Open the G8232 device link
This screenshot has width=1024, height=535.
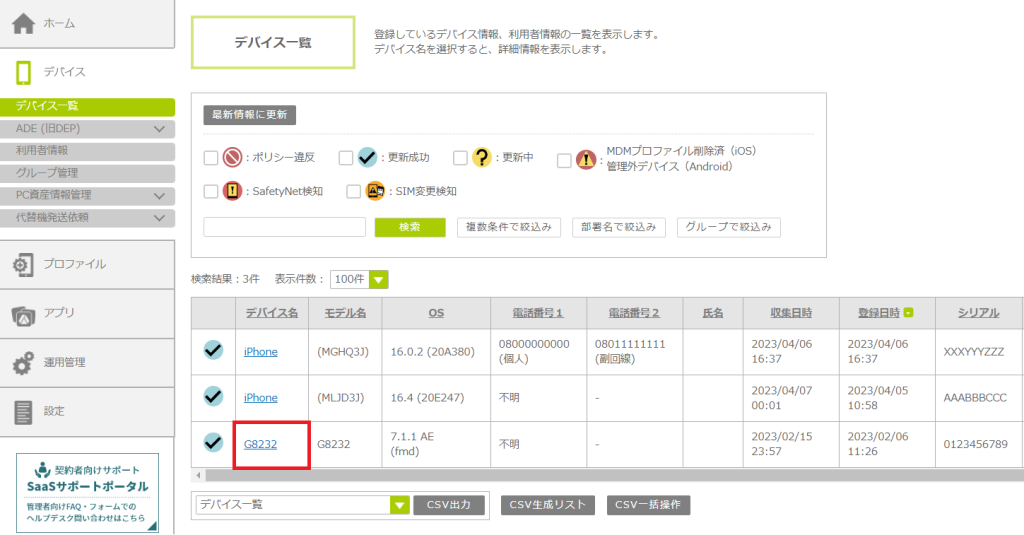tap(260, 442)
